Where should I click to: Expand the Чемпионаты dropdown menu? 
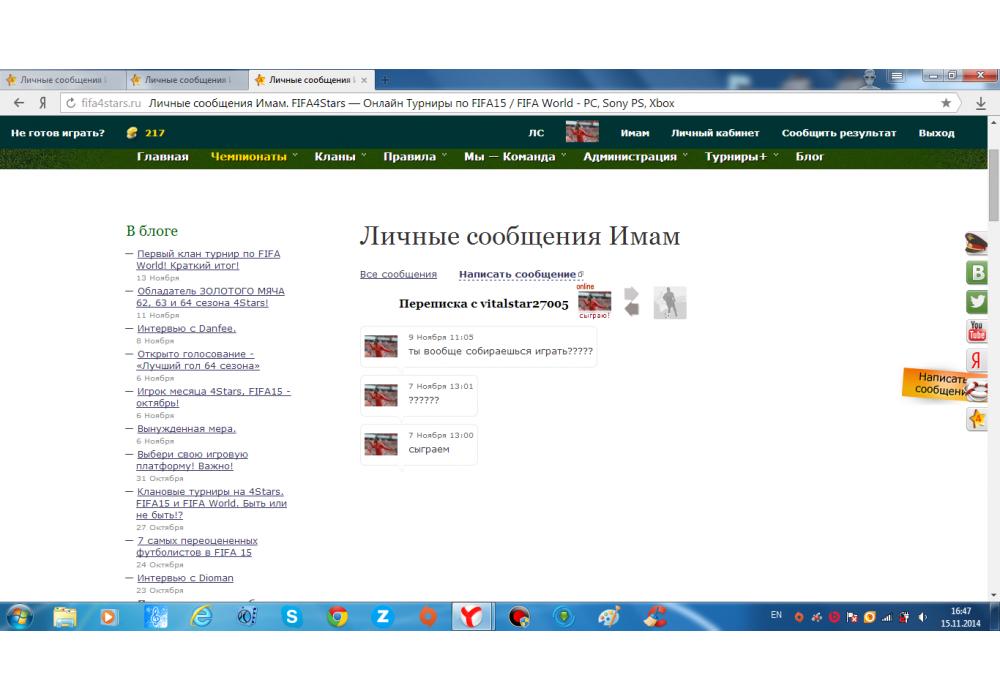pyautogui.click(x=254, y=157)
